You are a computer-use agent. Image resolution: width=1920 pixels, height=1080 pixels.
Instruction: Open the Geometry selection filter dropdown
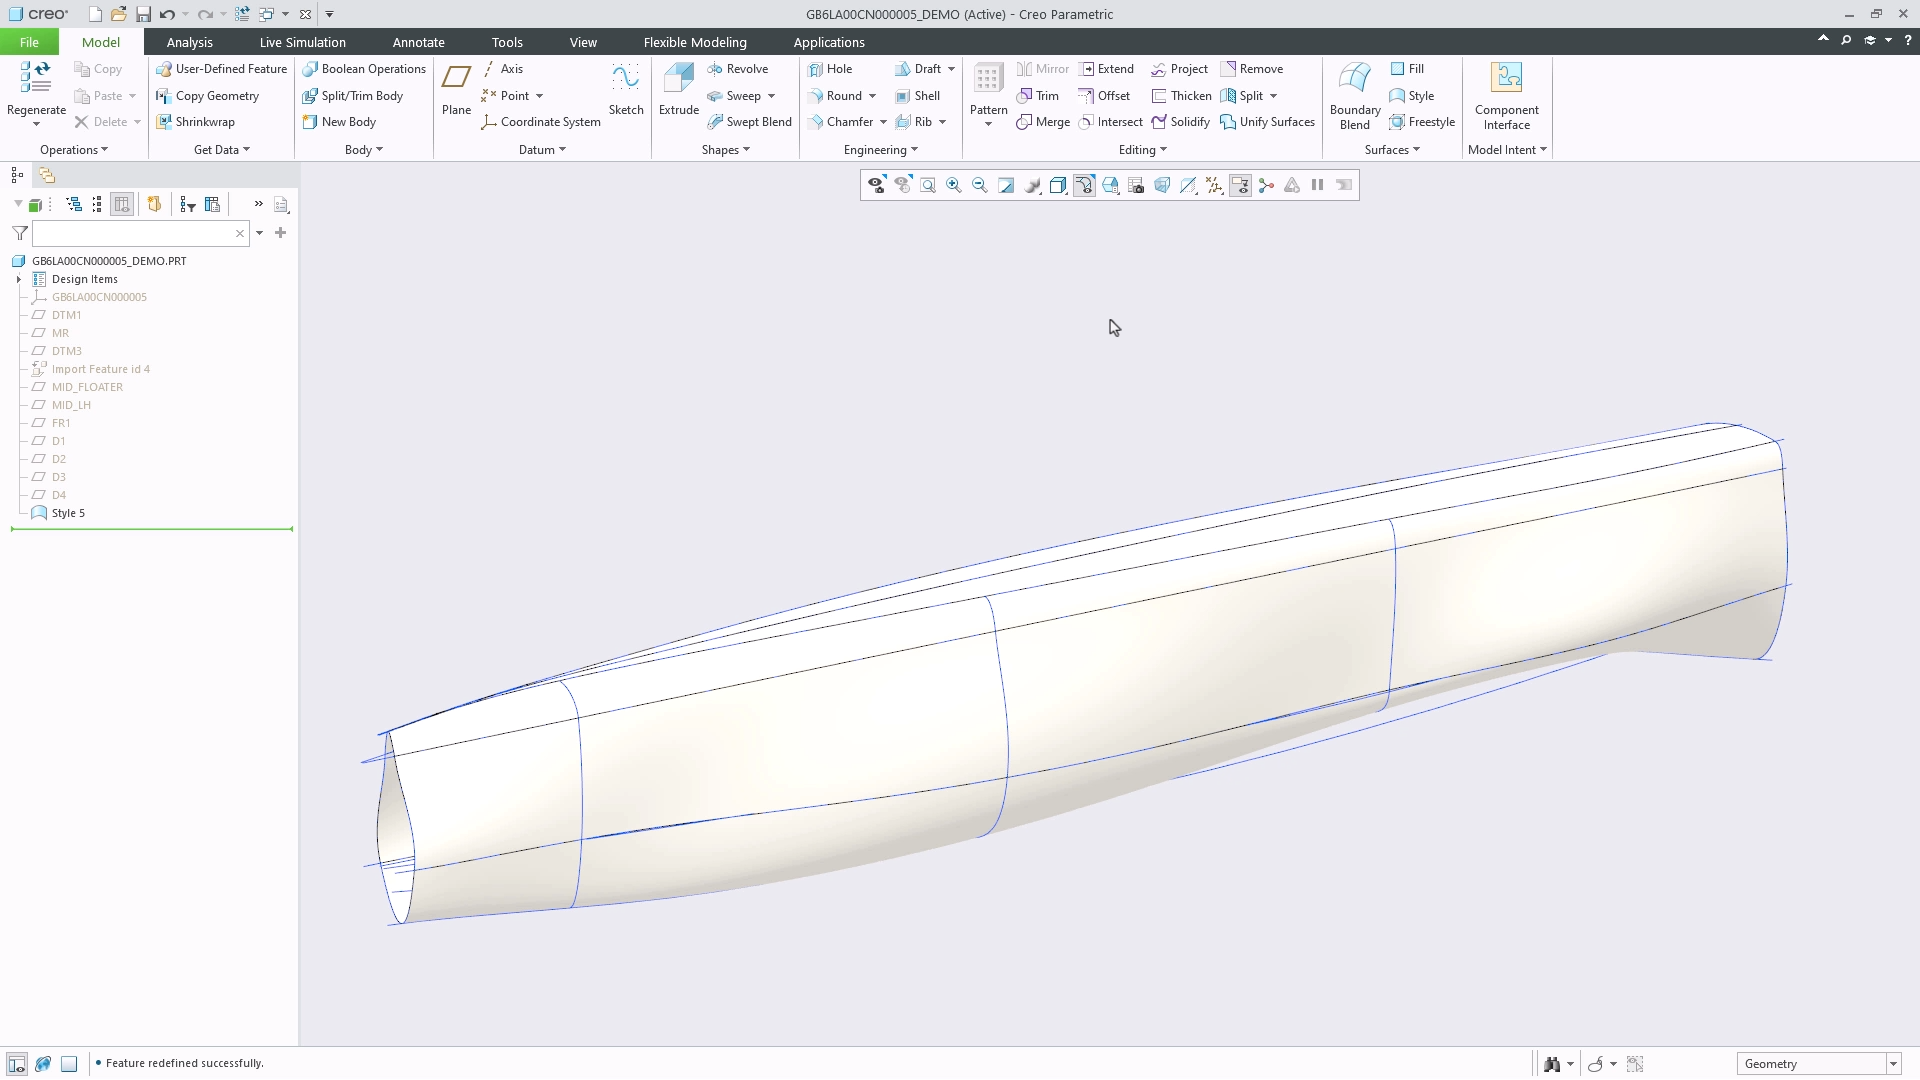coord(1893,1064)
